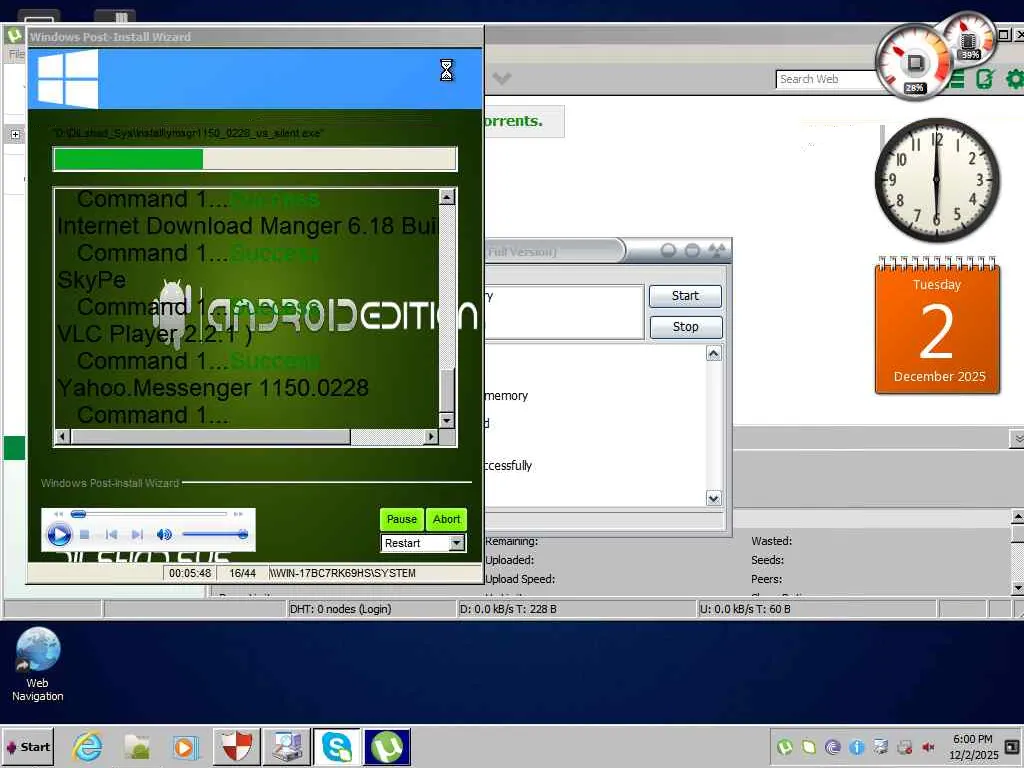Viewport: 1024px width, 768px height.
Task: Click the command log's vertical scroll-down arrow
Action: click(447, 421)
